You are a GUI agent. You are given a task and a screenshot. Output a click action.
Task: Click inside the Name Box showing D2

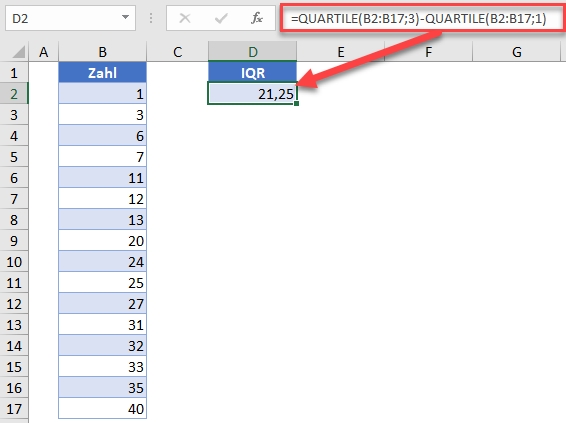tap(63, 18)
